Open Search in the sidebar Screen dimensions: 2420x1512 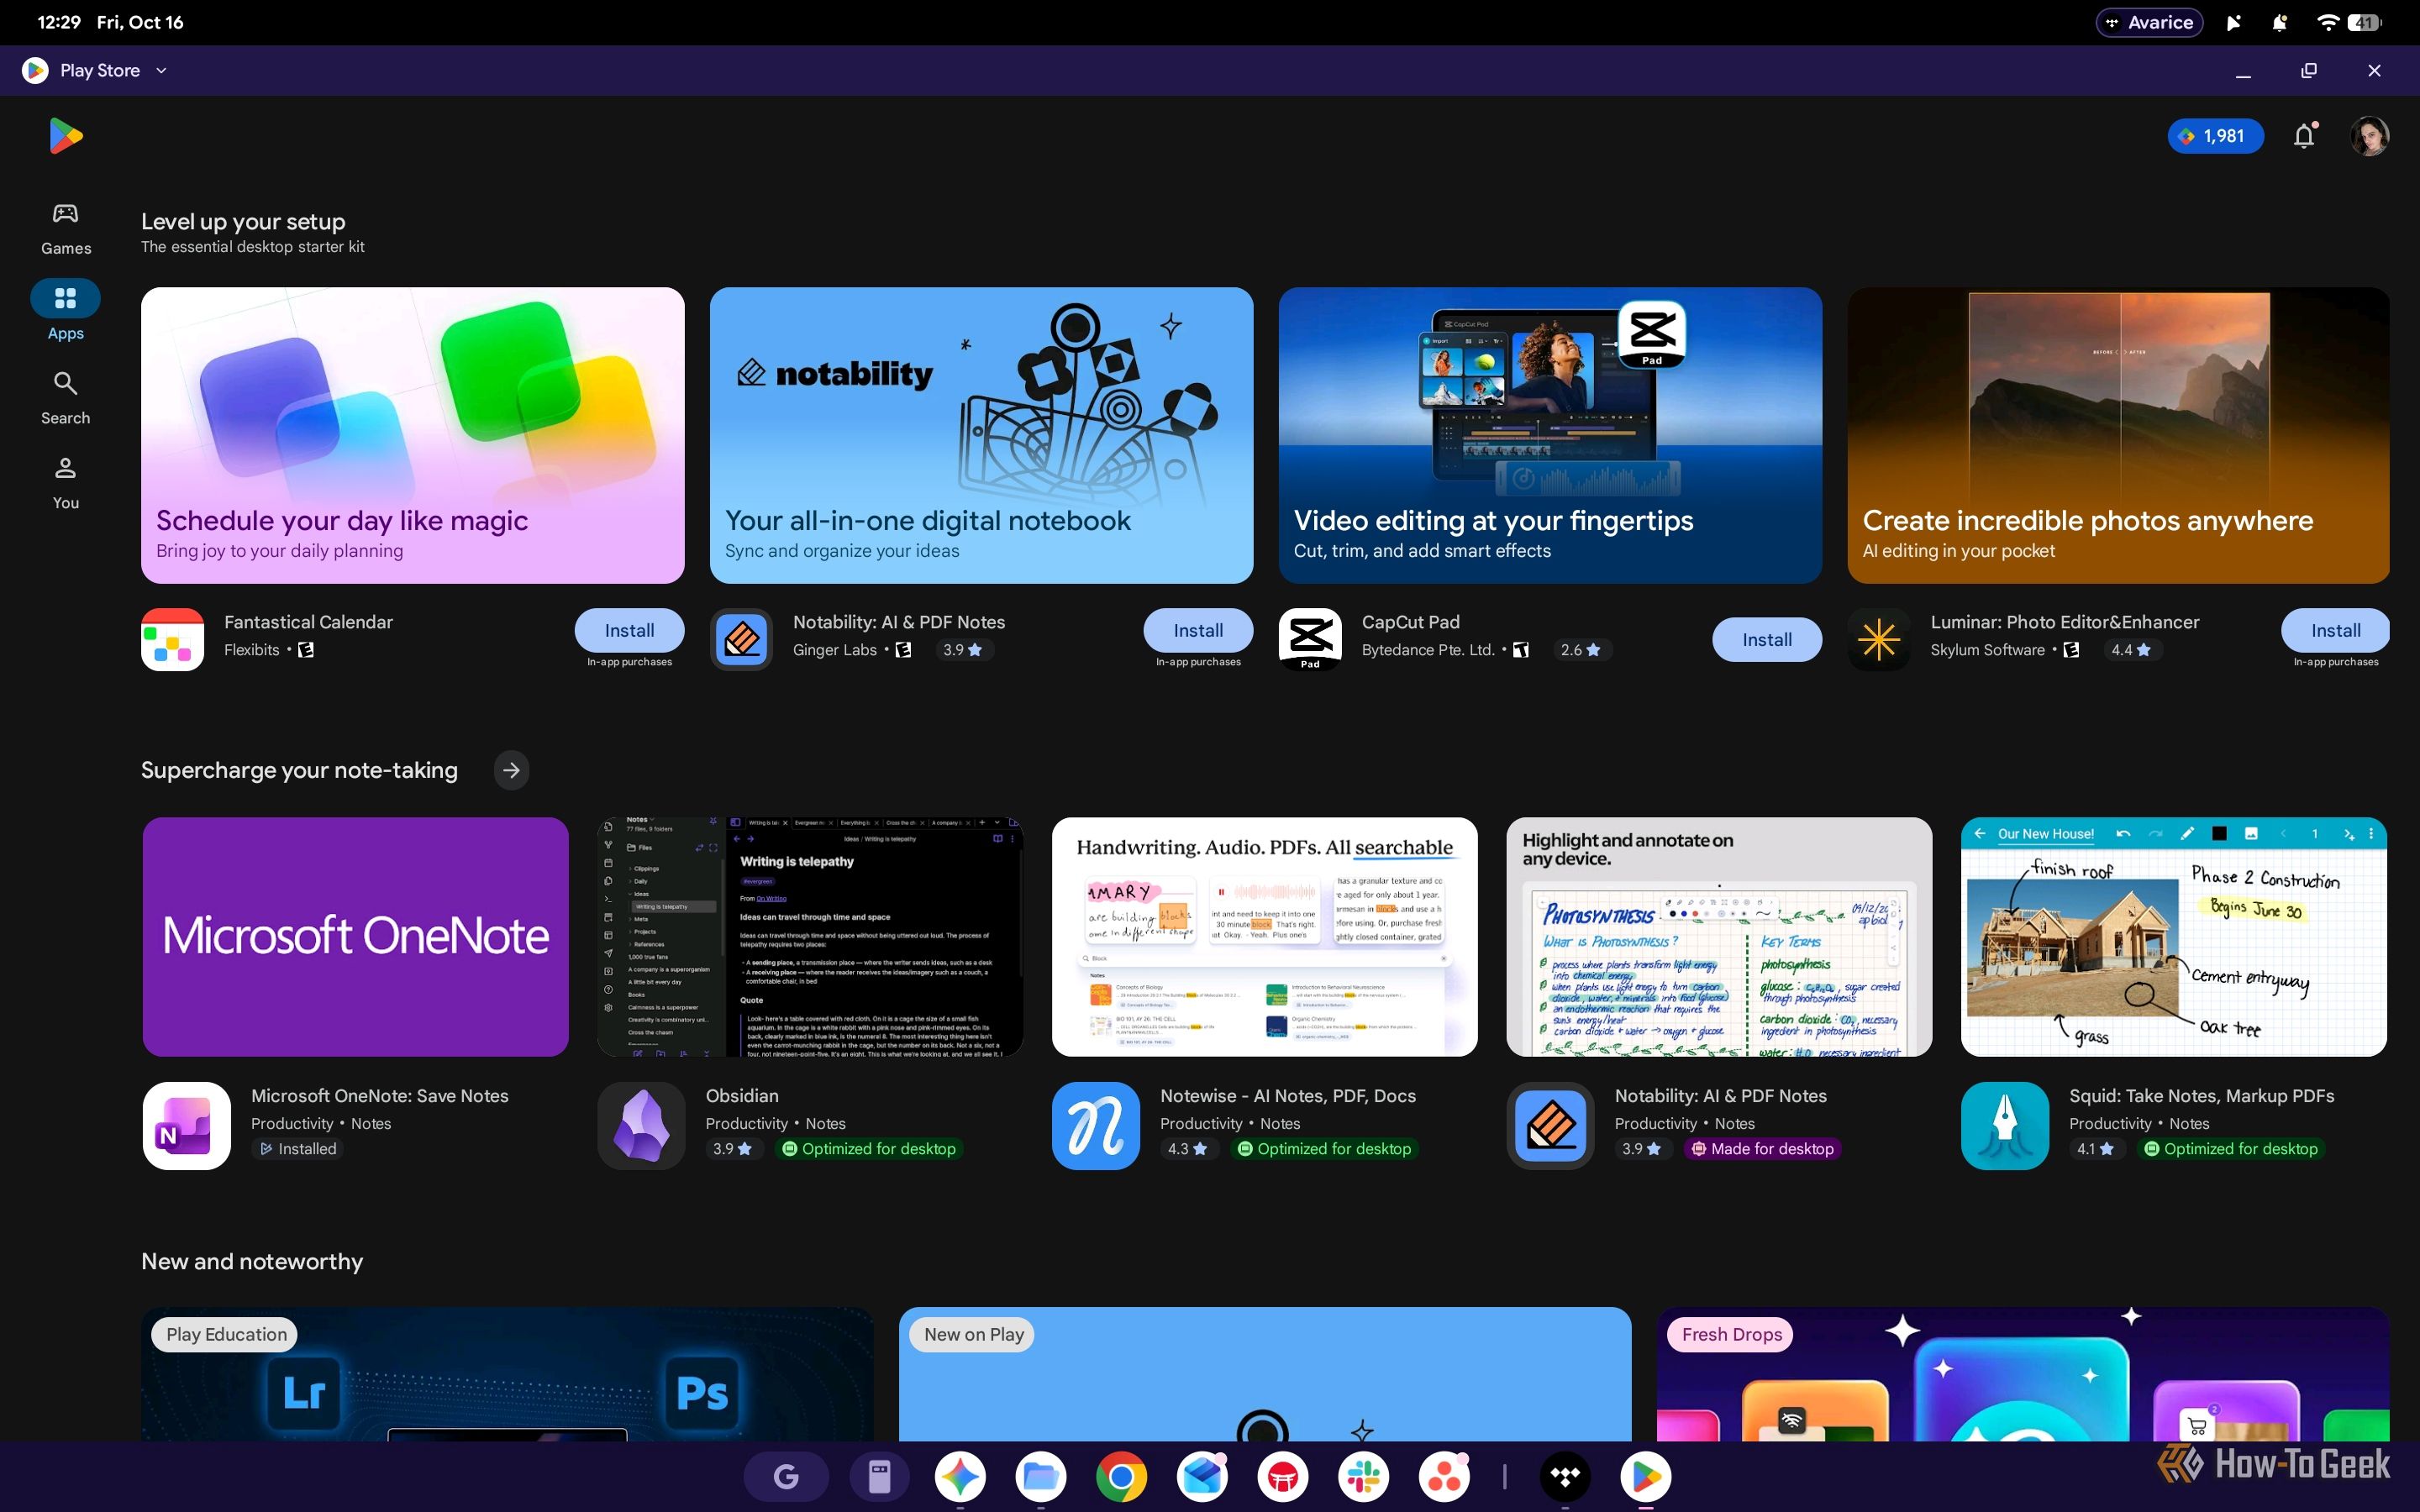point(66,398)
